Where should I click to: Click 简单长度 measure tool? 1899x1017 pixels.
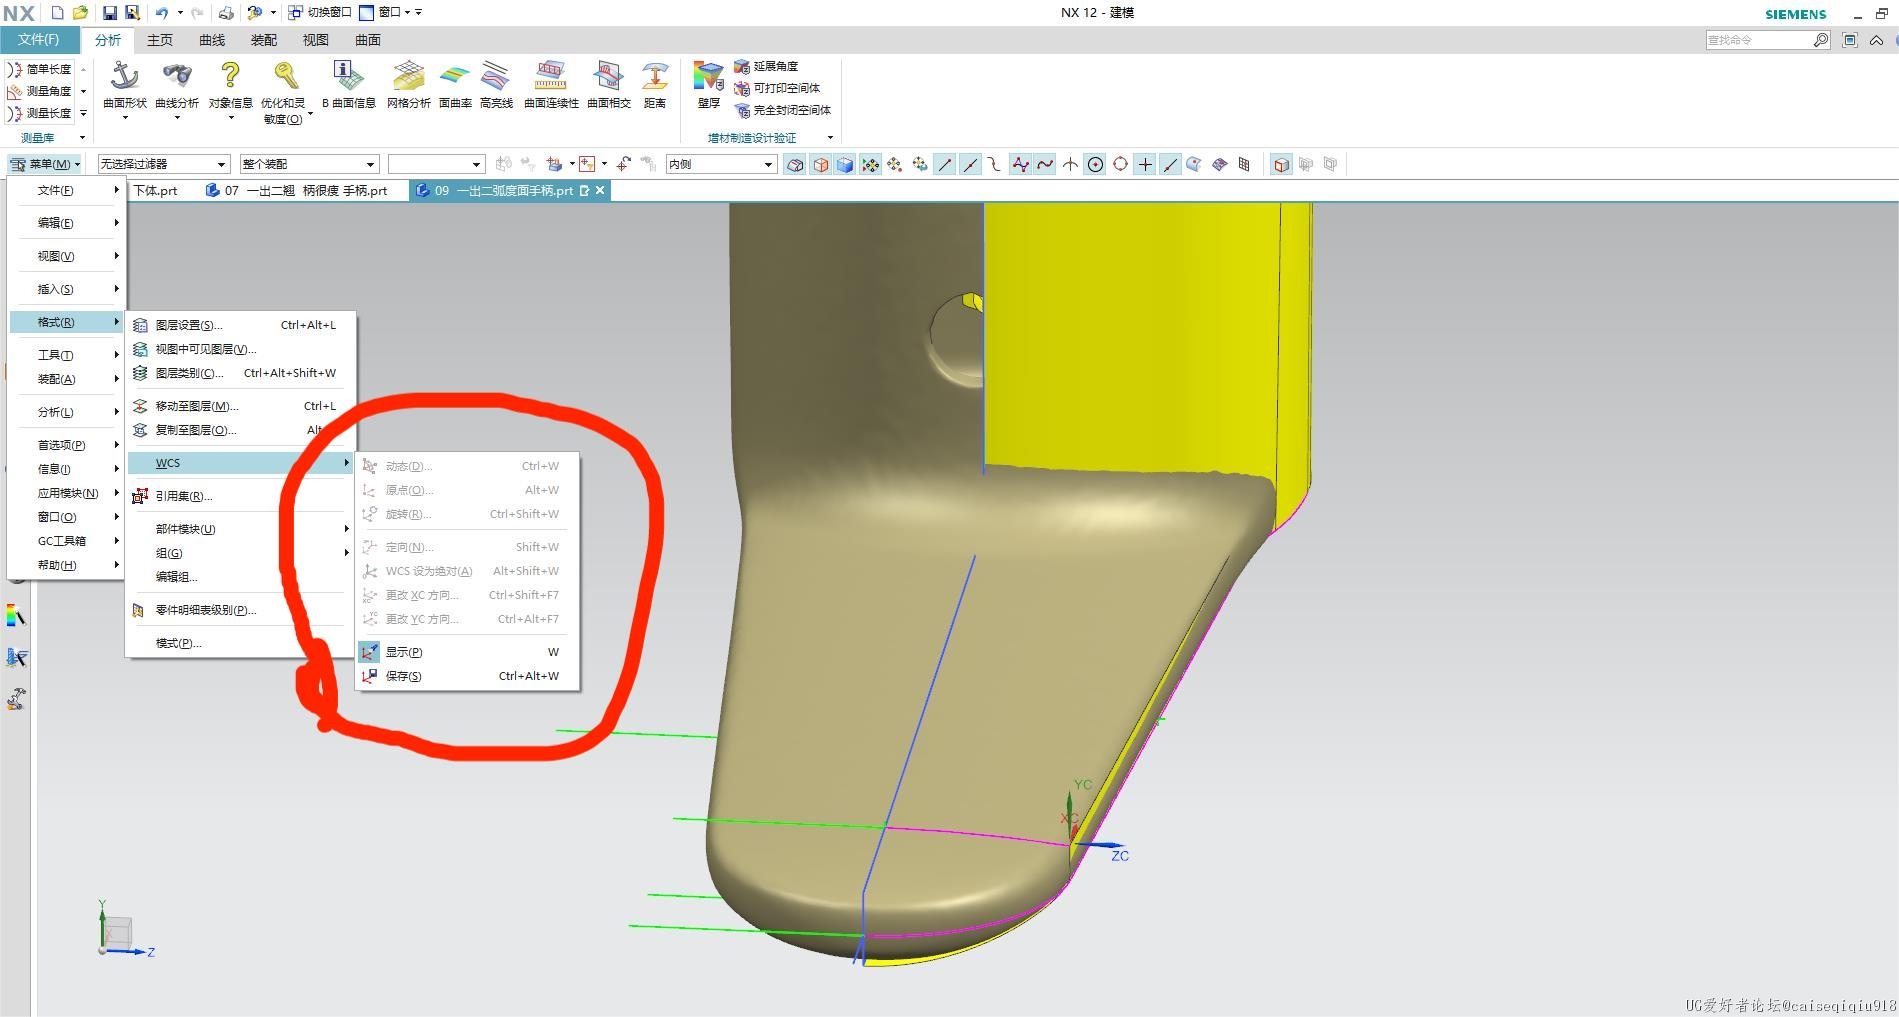tap(39, 69)
